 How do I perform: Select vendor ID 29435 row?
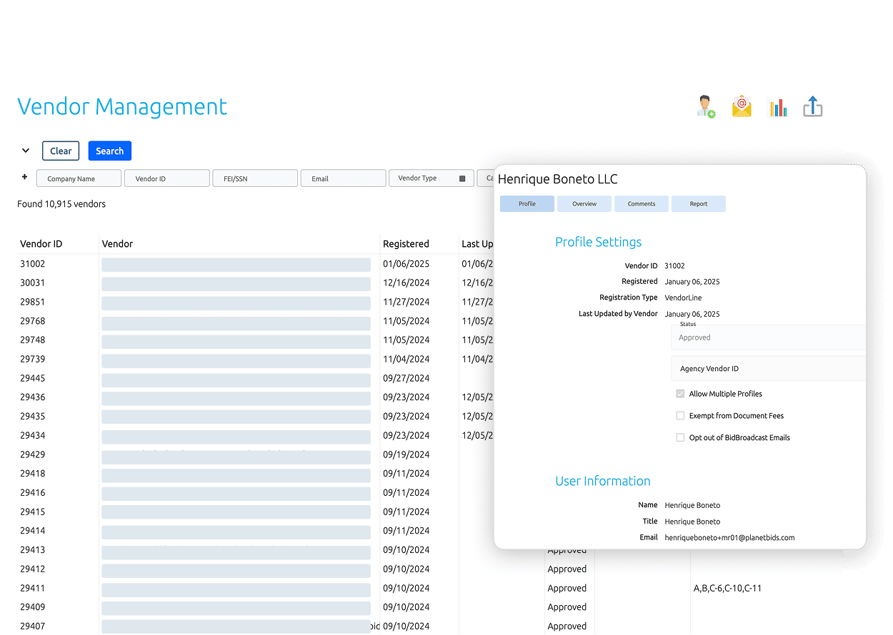[x=32, y=416]
